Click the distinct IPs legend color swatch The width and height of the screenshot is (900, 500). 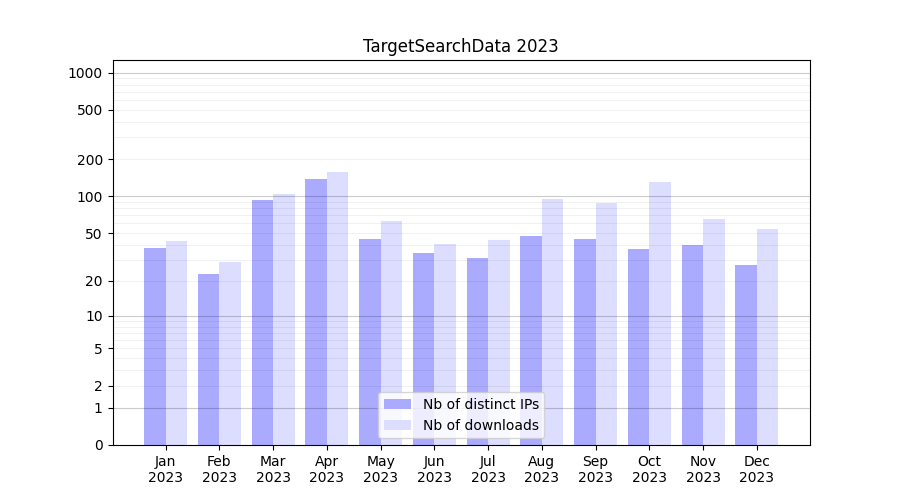397,404
